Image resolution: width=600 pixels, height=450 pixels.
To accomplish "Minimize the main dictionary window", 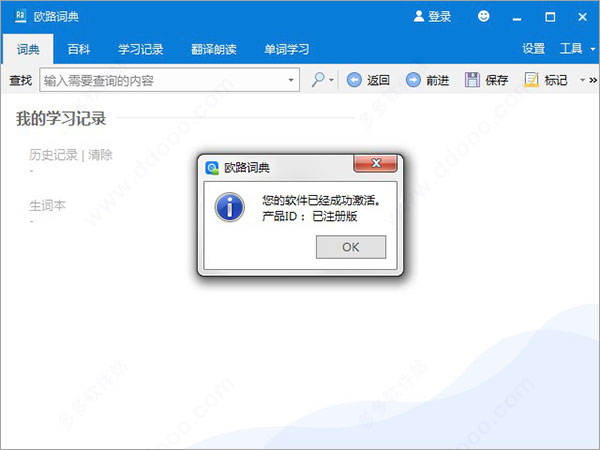I will 517,17.
